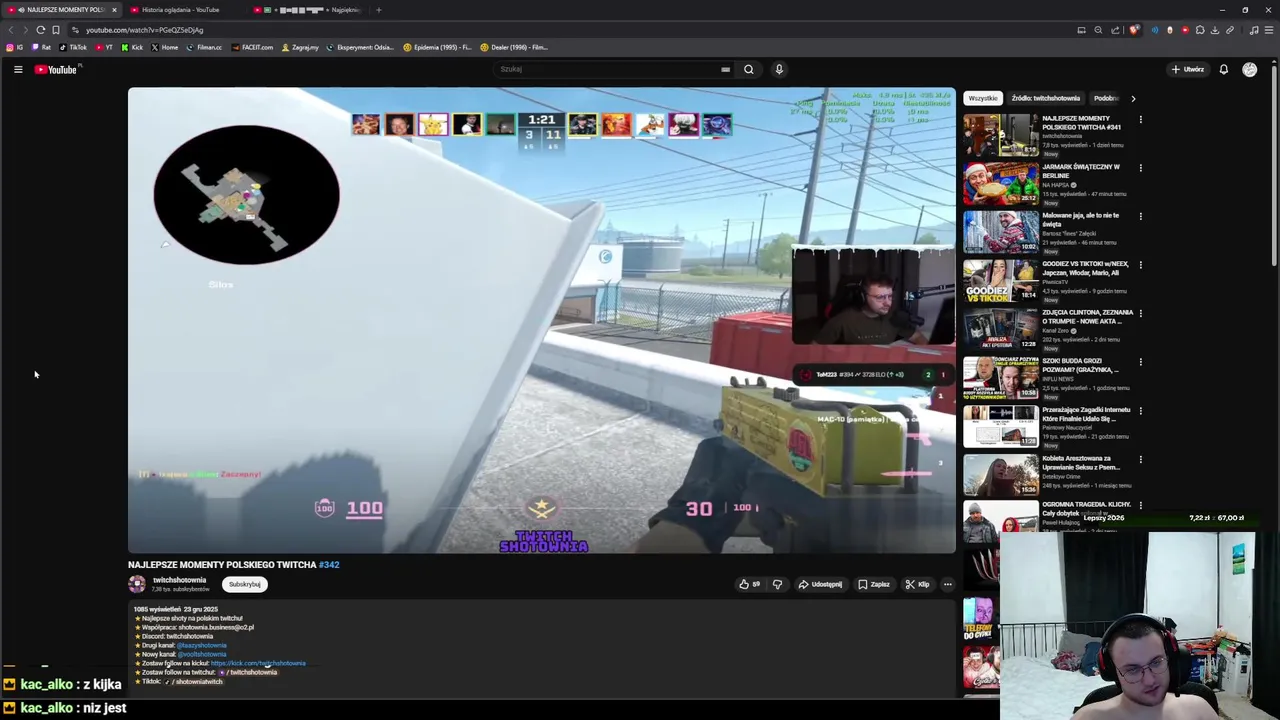Screen dimensions: 1280x720
Task: Open the Kick bookmark
Action: click(x=132, y=47)
